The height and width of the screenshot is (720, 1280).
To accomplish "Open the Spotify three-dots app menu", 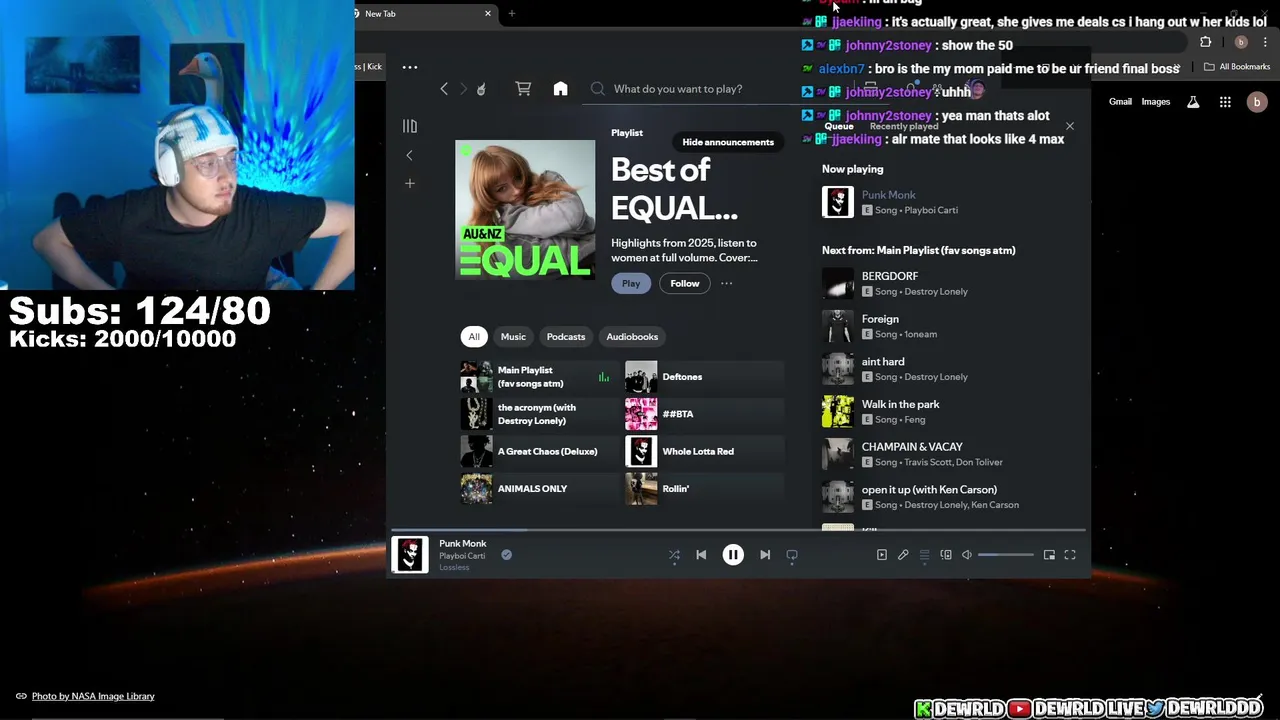I will (409, 67).
